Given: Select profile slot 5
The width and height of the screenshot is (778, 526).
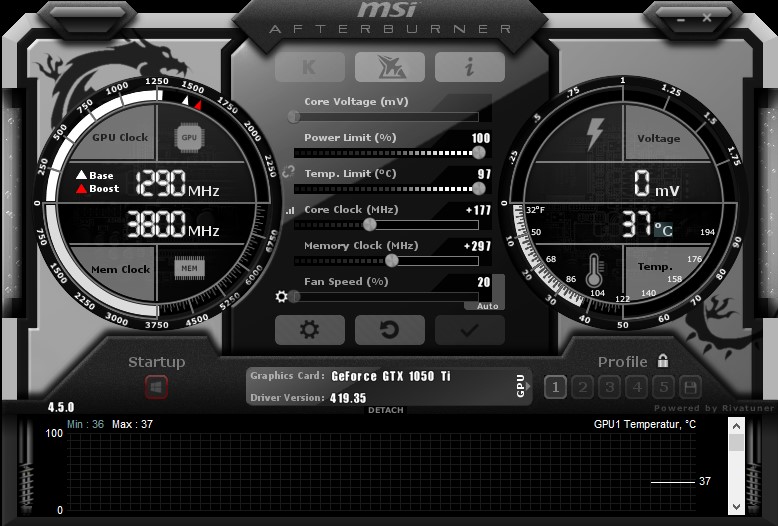Looking at the screenshot, I should pyautogui.click(x=664, y=387).
